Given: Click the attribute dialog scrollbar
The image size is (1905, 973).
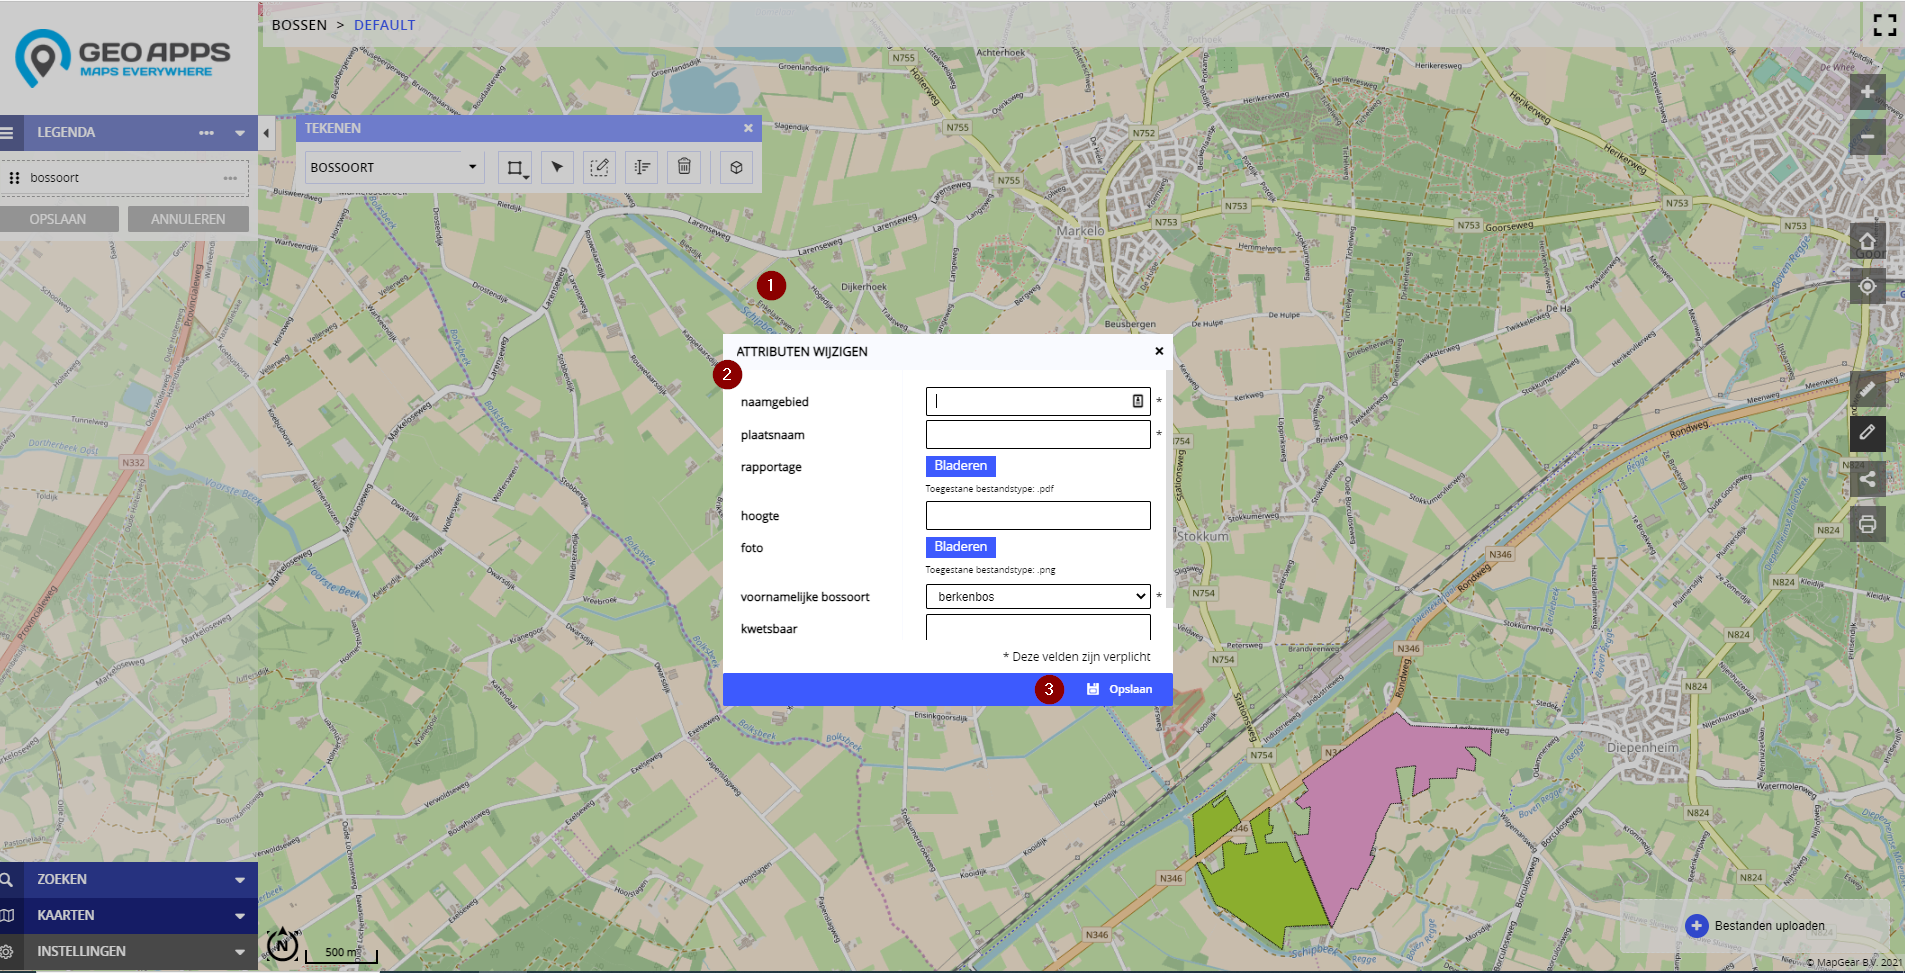Looking at the screenshot, I should coord(1169,490).
